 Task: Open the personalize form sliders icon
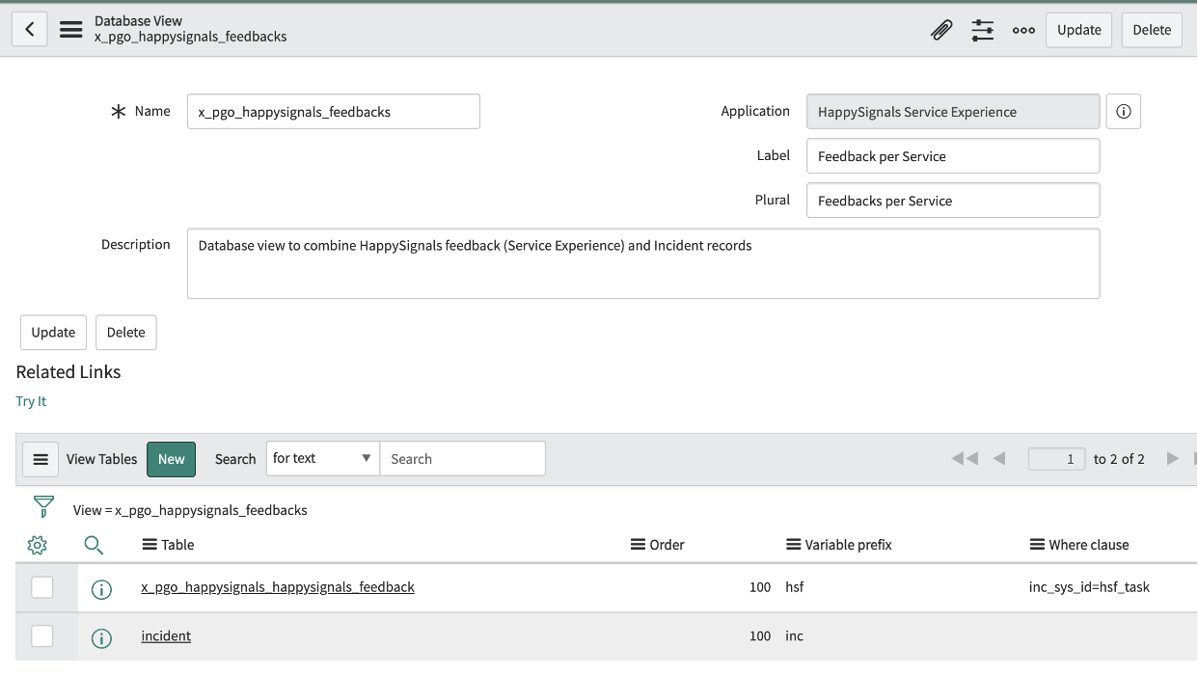tap(983, 30)
